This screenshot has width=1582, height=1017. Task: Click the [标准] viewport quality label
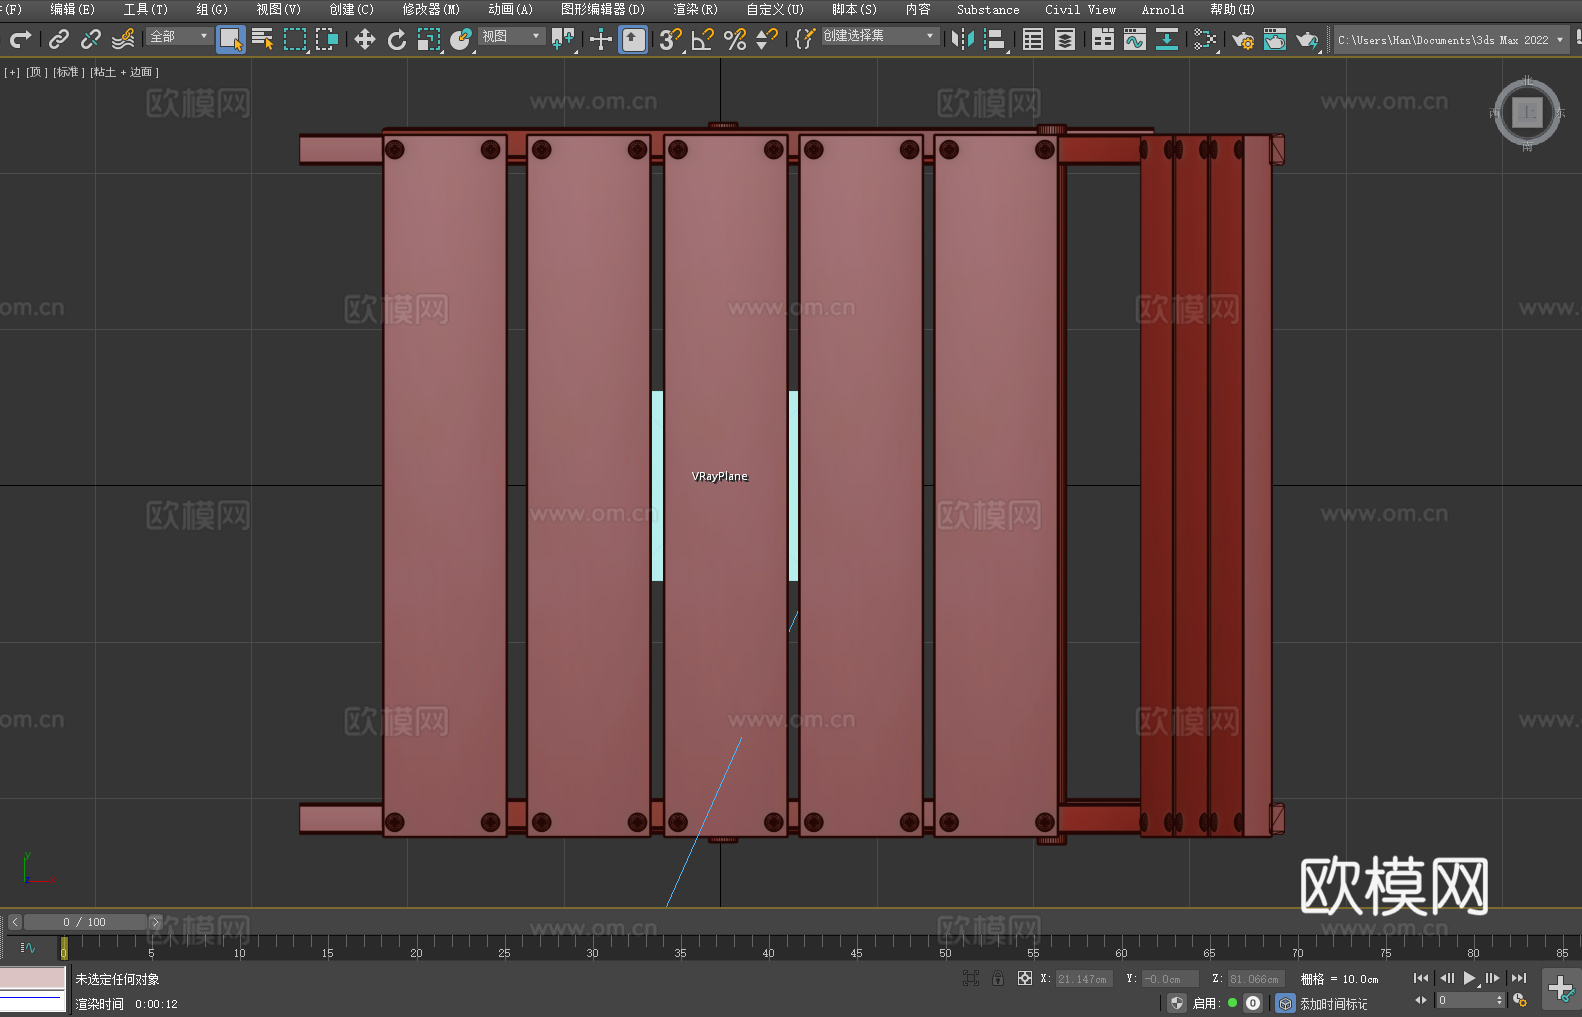point(68,72)
